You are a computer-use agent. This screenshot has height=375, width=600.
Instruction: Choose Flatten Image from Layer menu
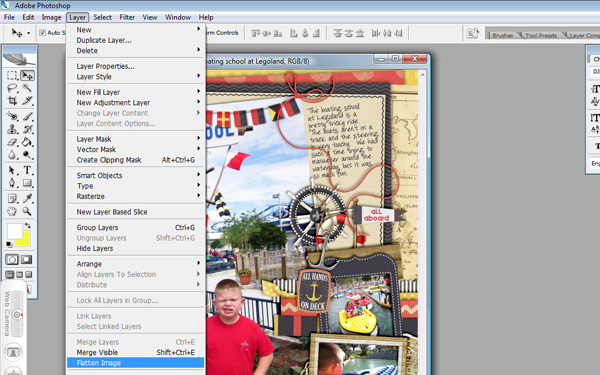135,363
